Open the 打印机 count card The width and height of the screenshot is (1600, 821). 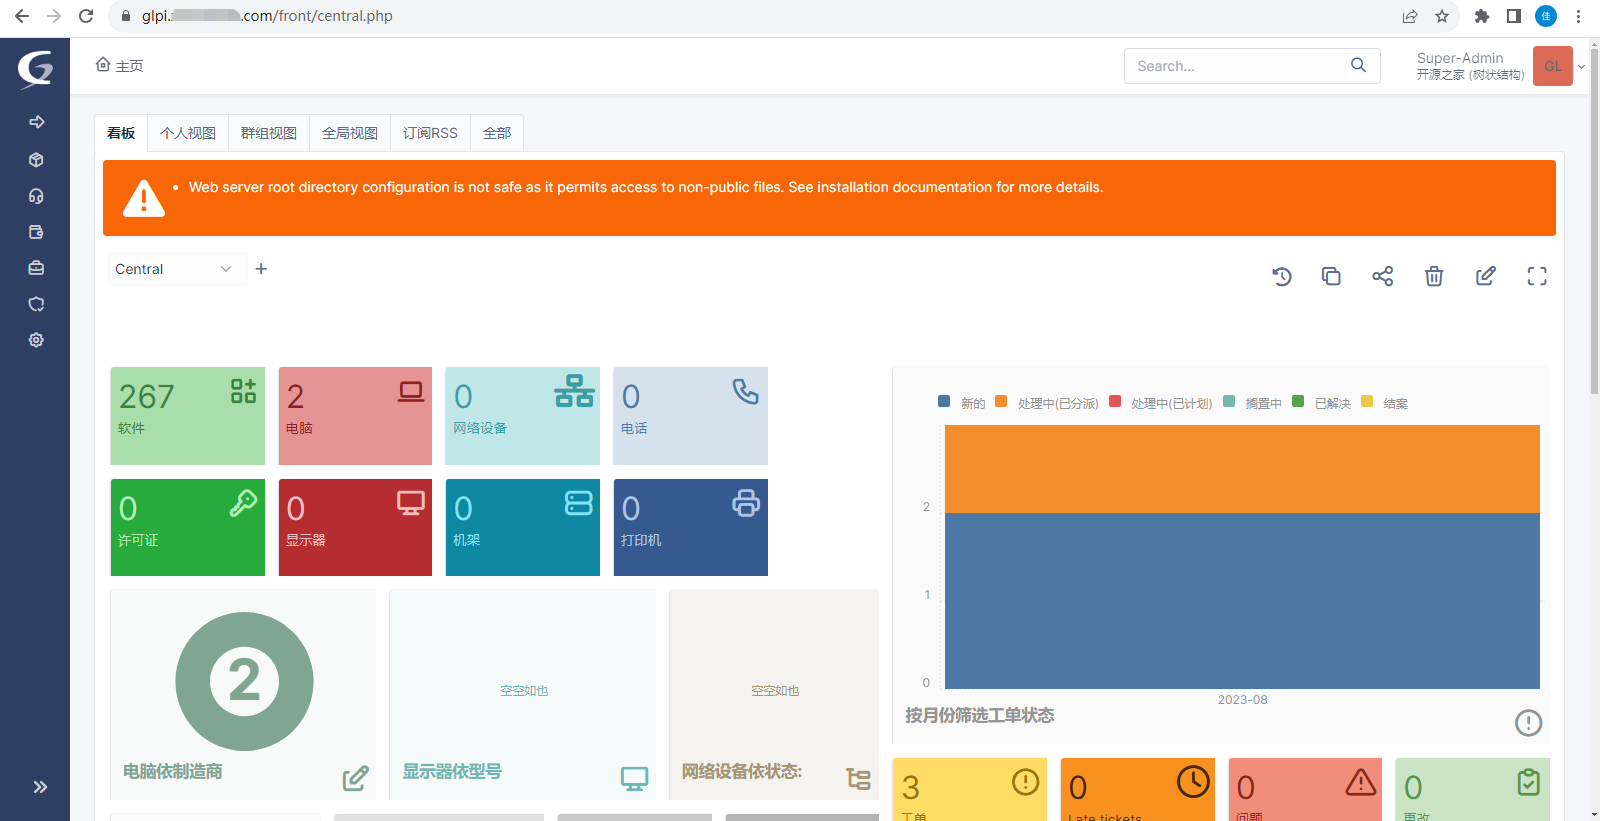point(691,528)
